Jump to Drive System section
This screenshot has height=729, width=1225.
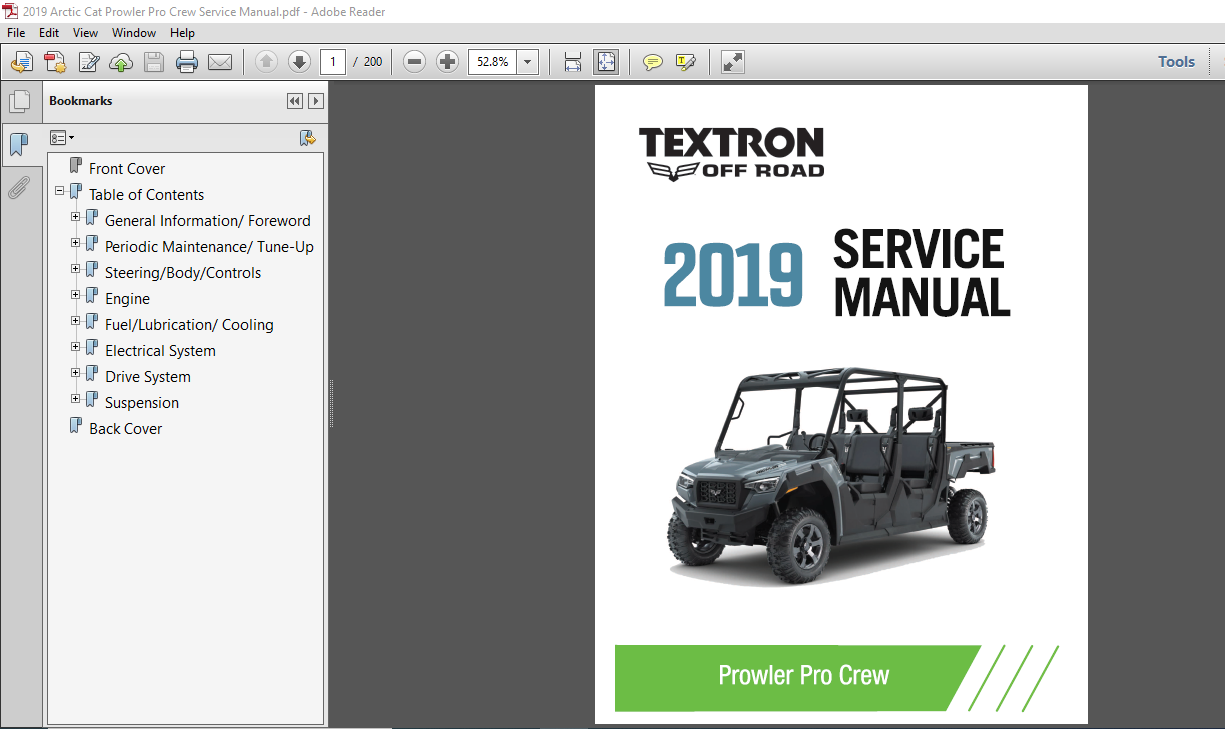(x=148, y=377)
